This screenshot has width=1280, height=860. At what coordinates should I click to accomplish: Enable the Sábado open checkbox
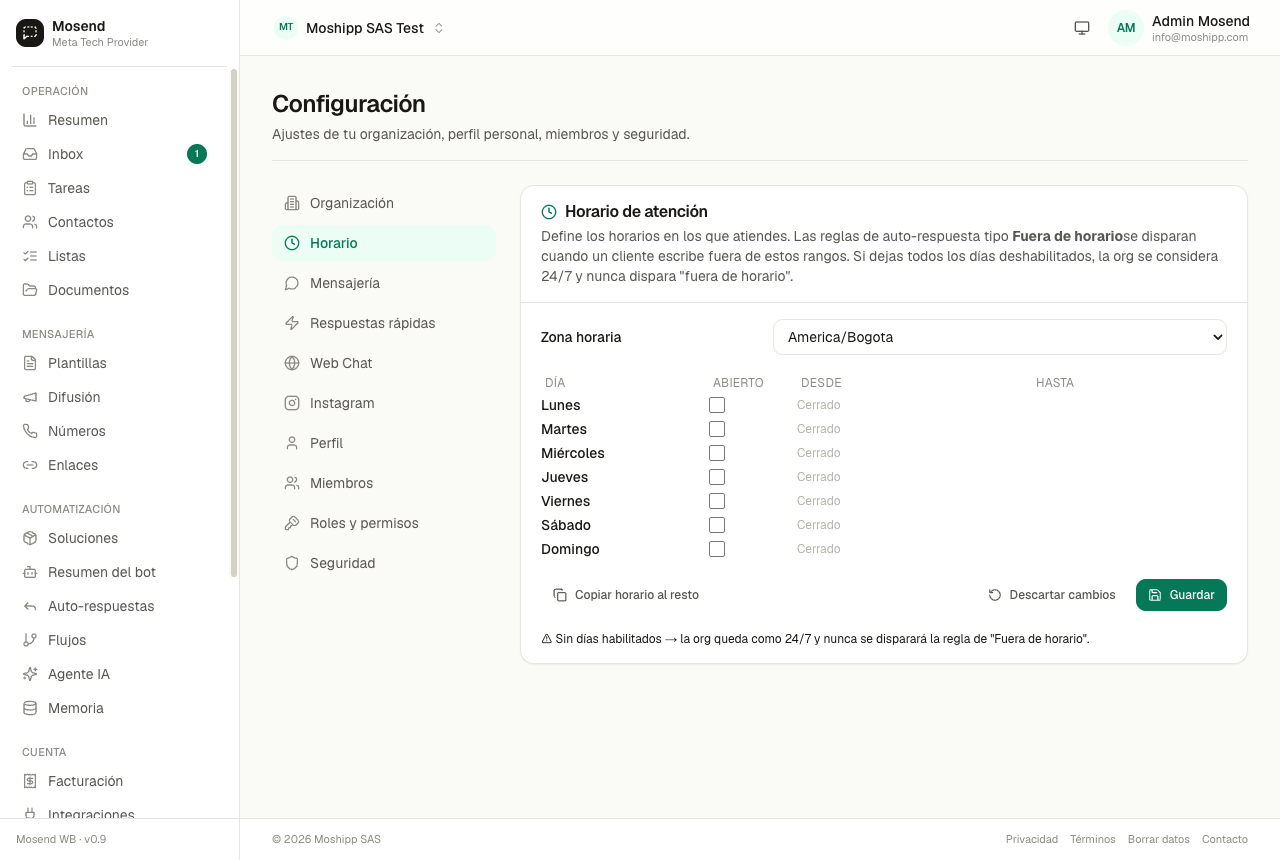coord(717,525)
